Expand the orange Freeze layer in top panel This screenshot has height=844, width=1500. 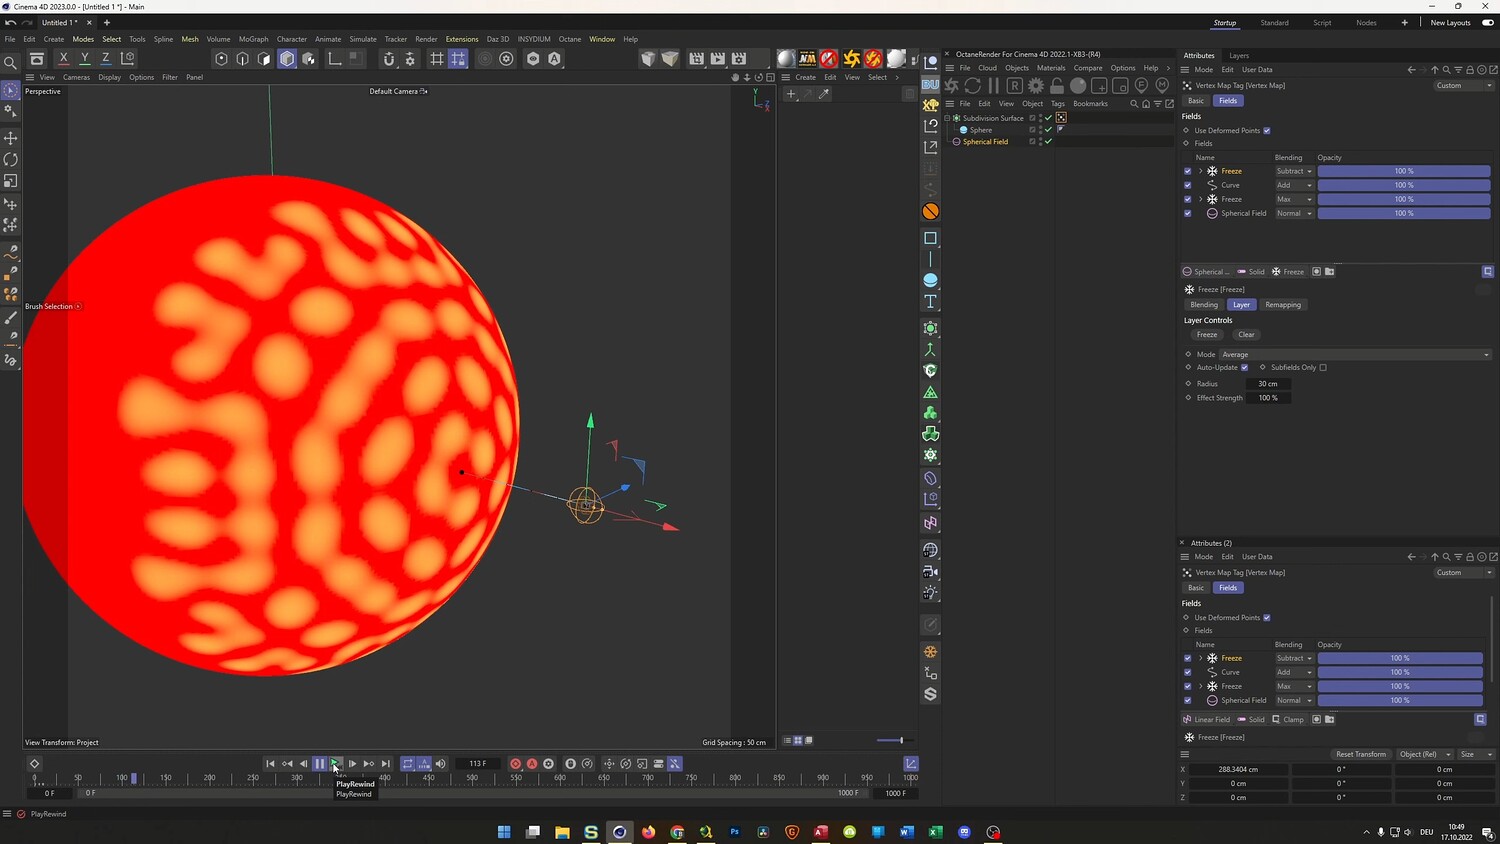pos(1201,171)
